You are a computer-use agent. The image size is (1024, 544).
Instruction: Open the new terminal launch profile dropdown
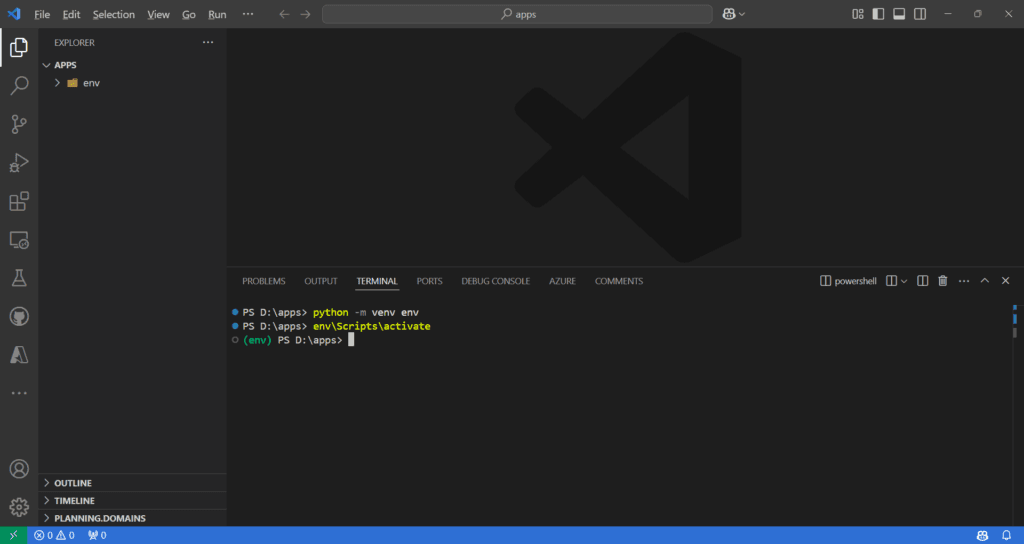pyautogui.click(x=904, y=281)
